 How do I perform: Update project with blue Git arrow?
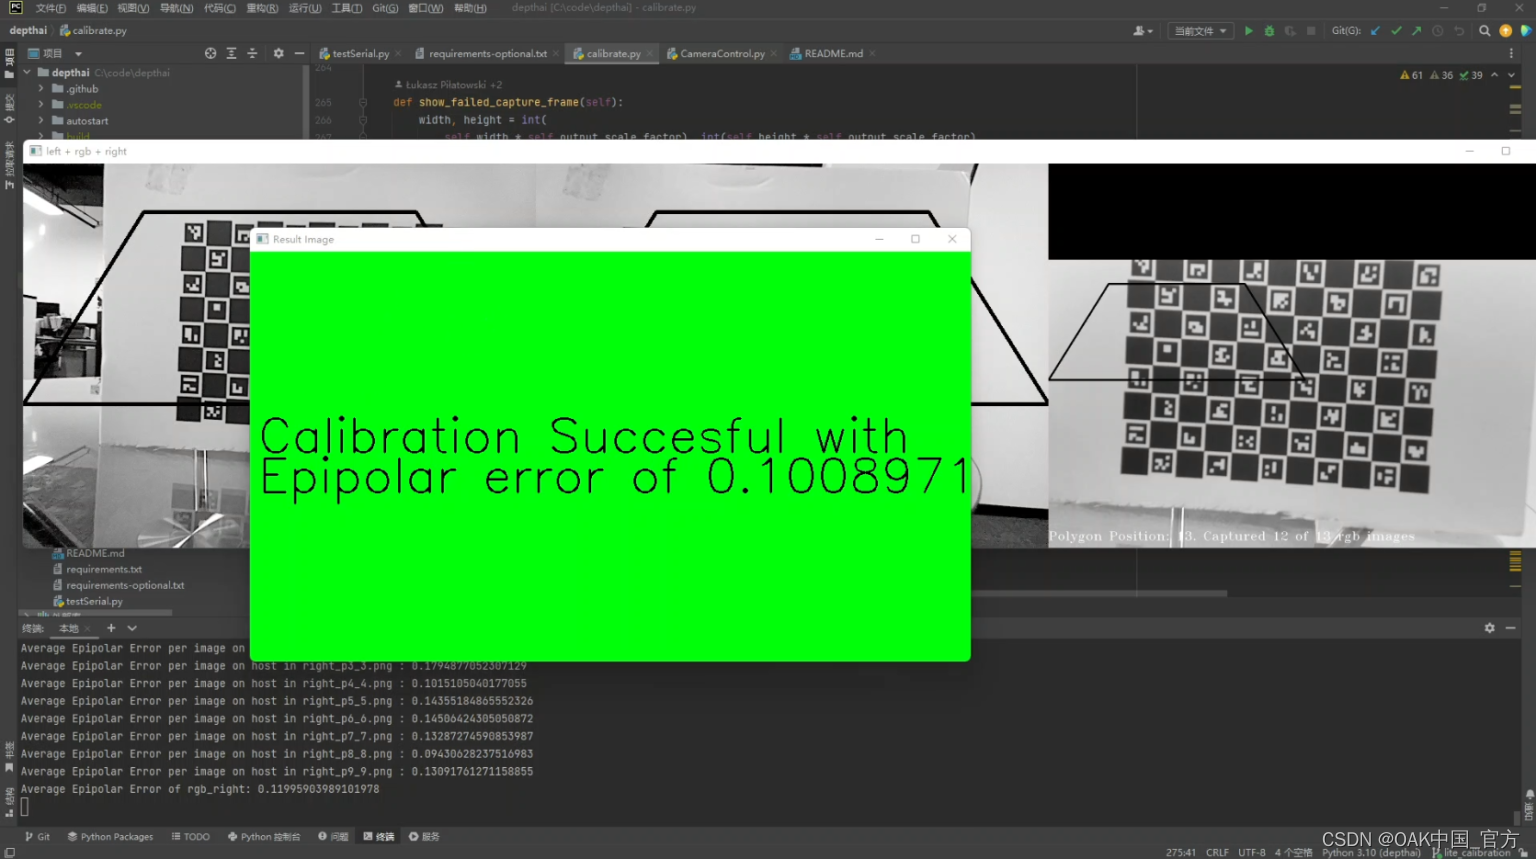[1376, 31]
